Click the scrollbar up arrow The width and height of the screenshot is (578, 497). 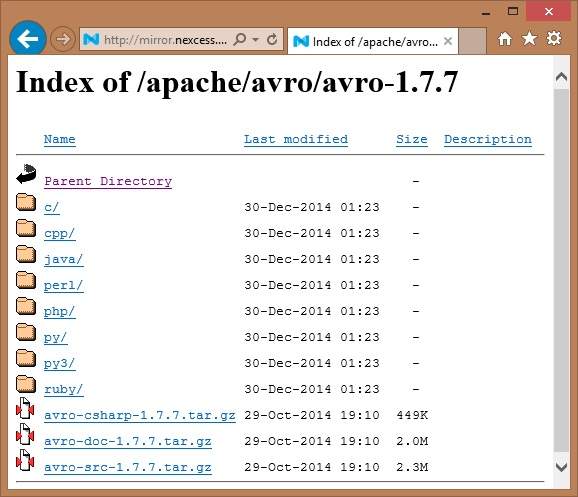pyautogui.click(x=561, y=78)
